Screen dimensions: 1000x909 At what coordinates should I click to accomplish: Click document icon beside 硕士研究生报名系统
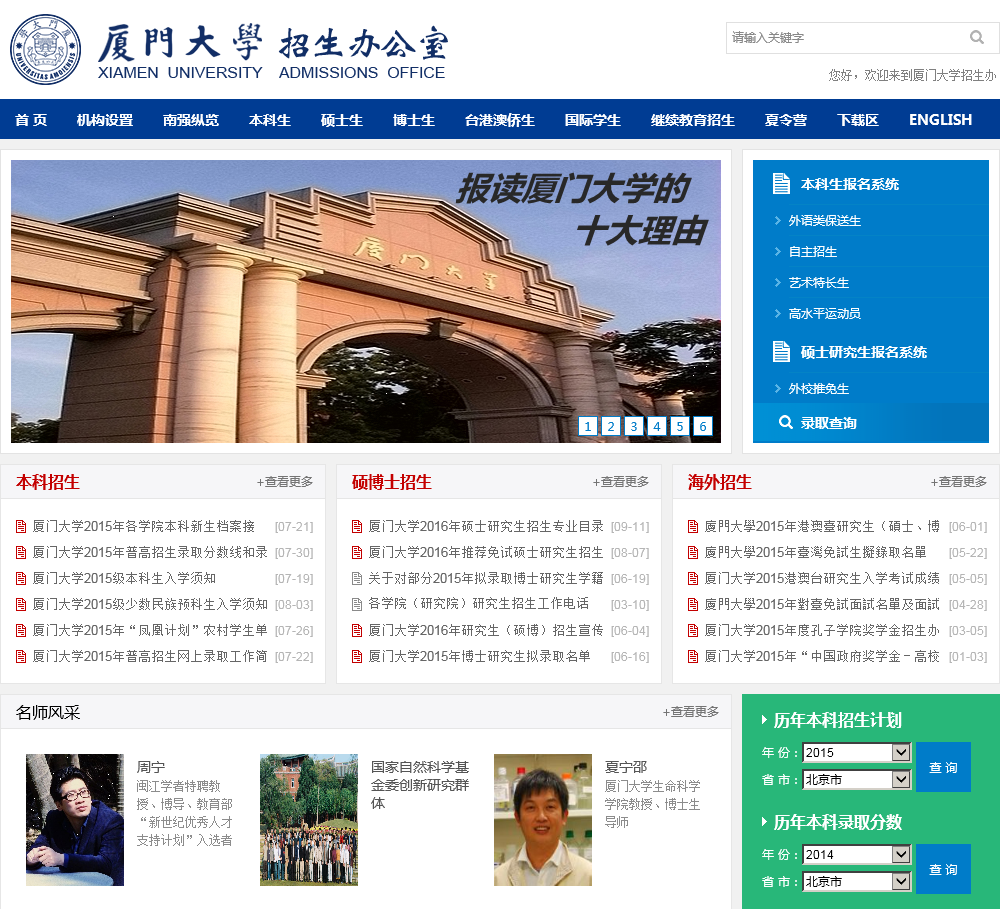click(781, 351)
